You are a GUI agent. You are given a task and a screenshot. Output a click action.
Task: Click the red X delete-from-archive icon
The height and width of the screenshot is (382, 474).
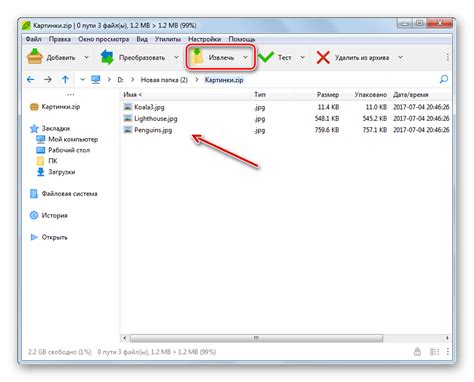pyautogui.click(x=323, y=57)
